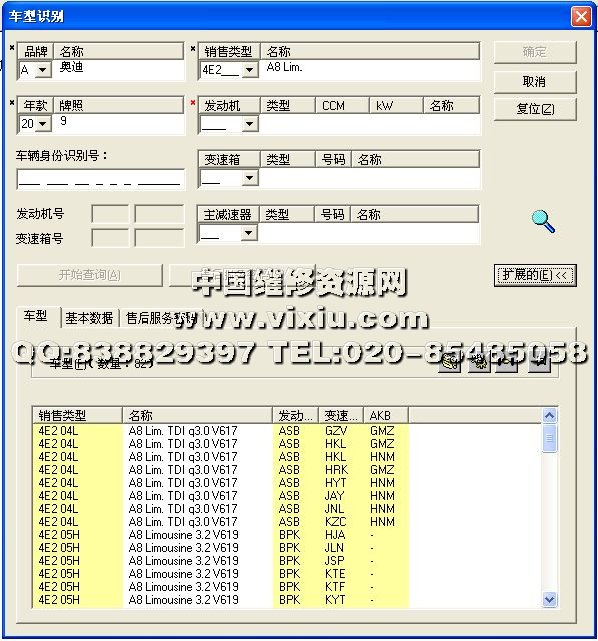Screen dimensions: 598x641
Task: Sort list by 销售类型 column header
Action: (77, 415)
